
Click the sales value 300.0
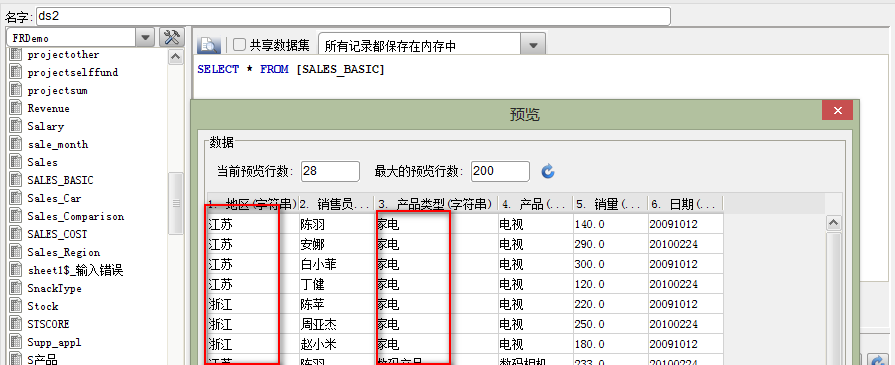[x=610, y=264]
